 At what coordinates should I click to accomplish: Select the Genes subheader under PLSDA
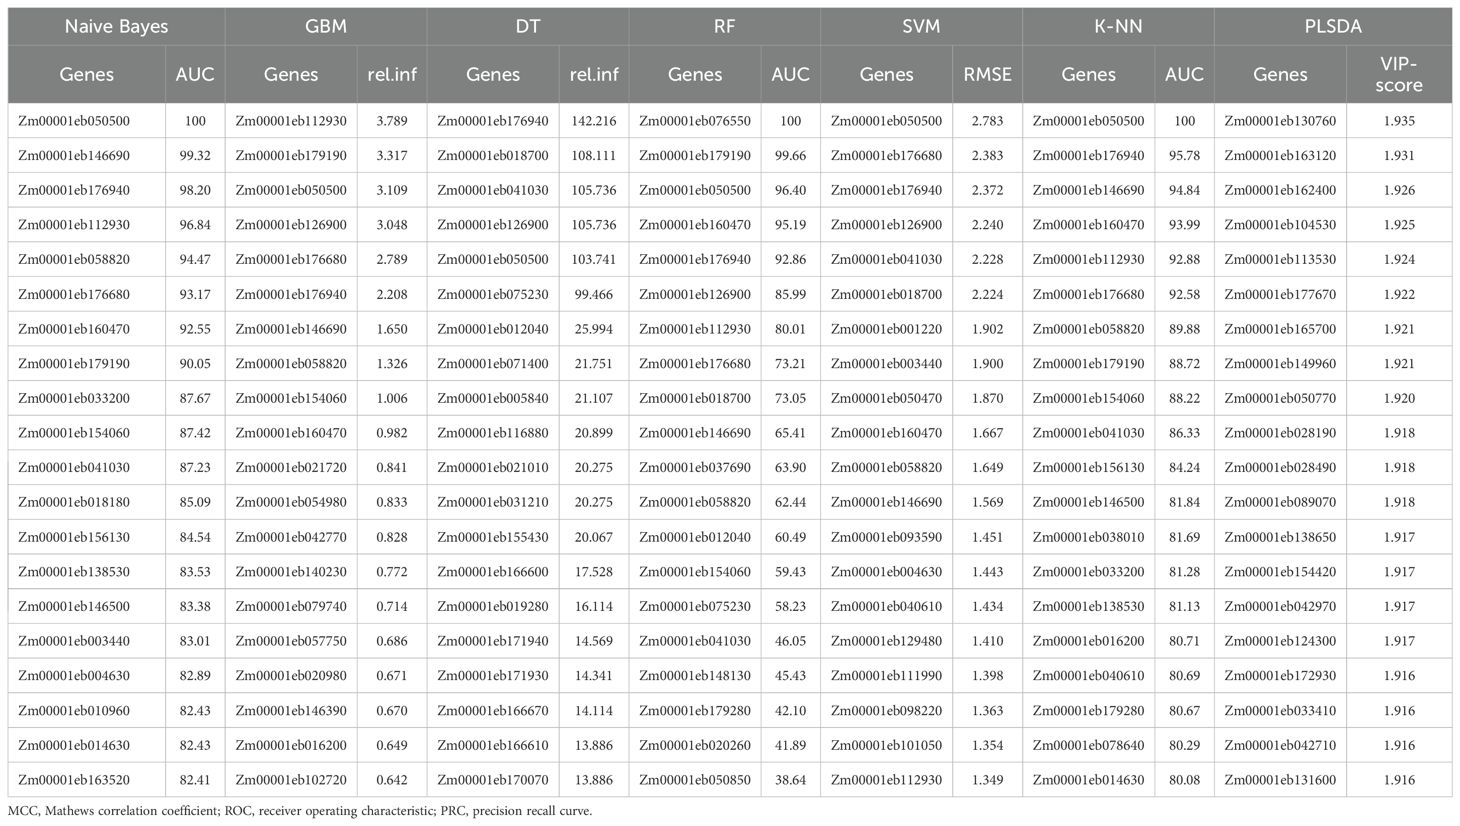tap(1280, 74)
